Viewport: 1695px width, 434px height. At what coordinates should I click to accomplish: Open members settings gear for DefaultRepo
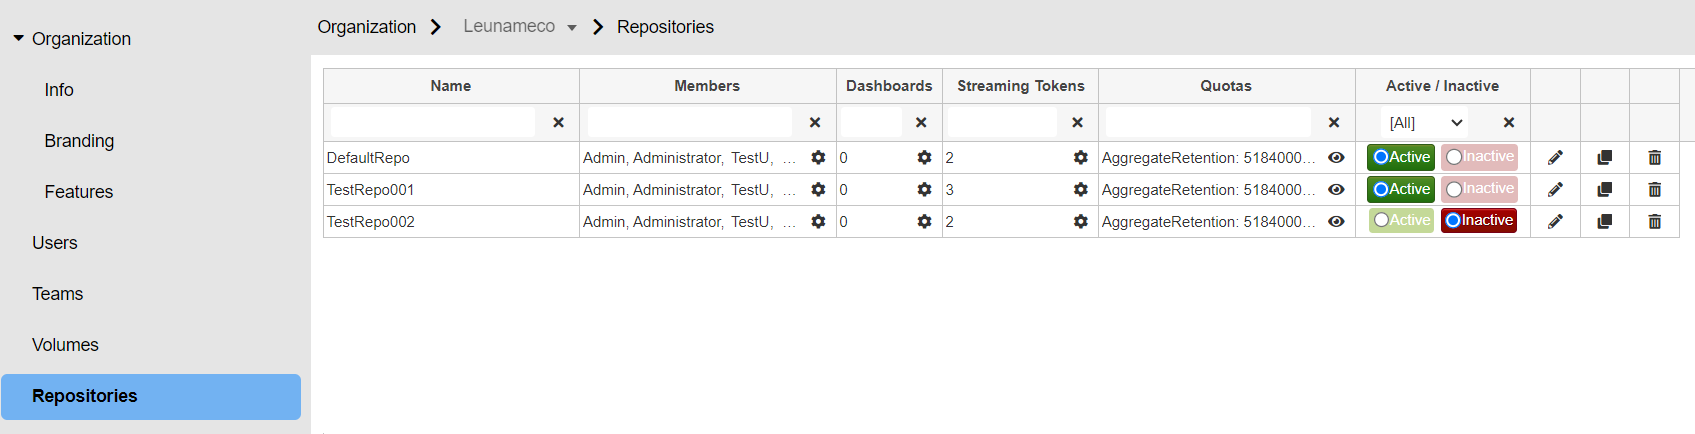coord(818,158)
